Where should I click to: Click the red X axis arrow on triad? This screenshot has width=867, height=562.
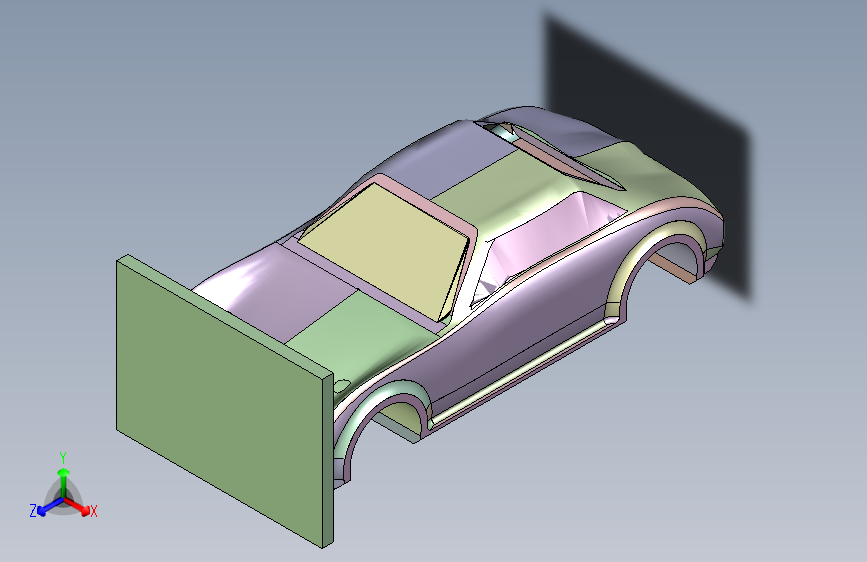pos(78,506)
